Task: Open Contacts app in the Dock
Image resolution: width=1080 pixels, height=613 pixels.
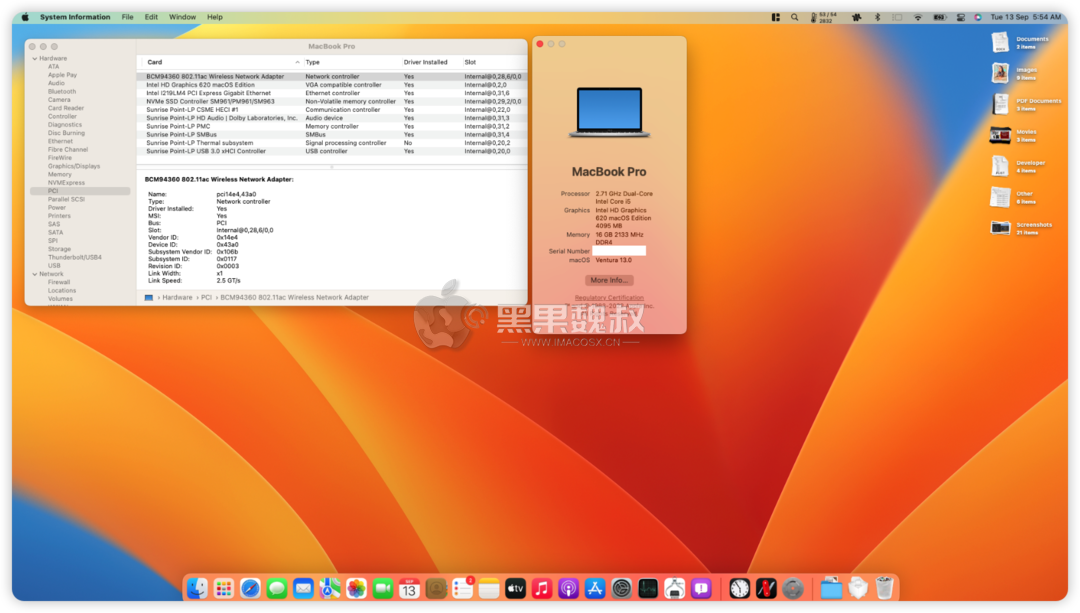Action: click(436, 588)
